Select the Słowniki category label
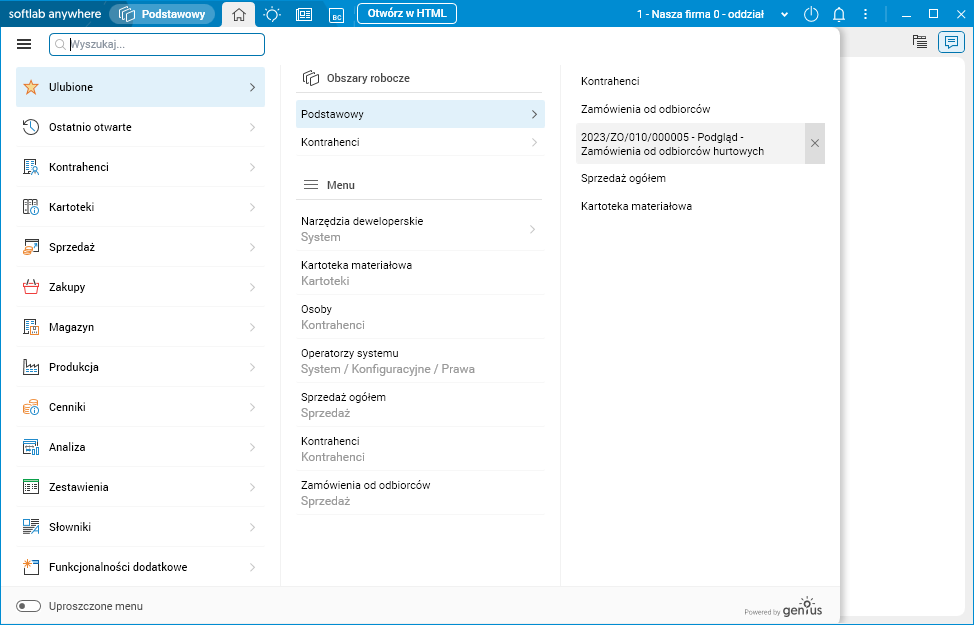This screenshot has width=974, height=625. point(70,527)
